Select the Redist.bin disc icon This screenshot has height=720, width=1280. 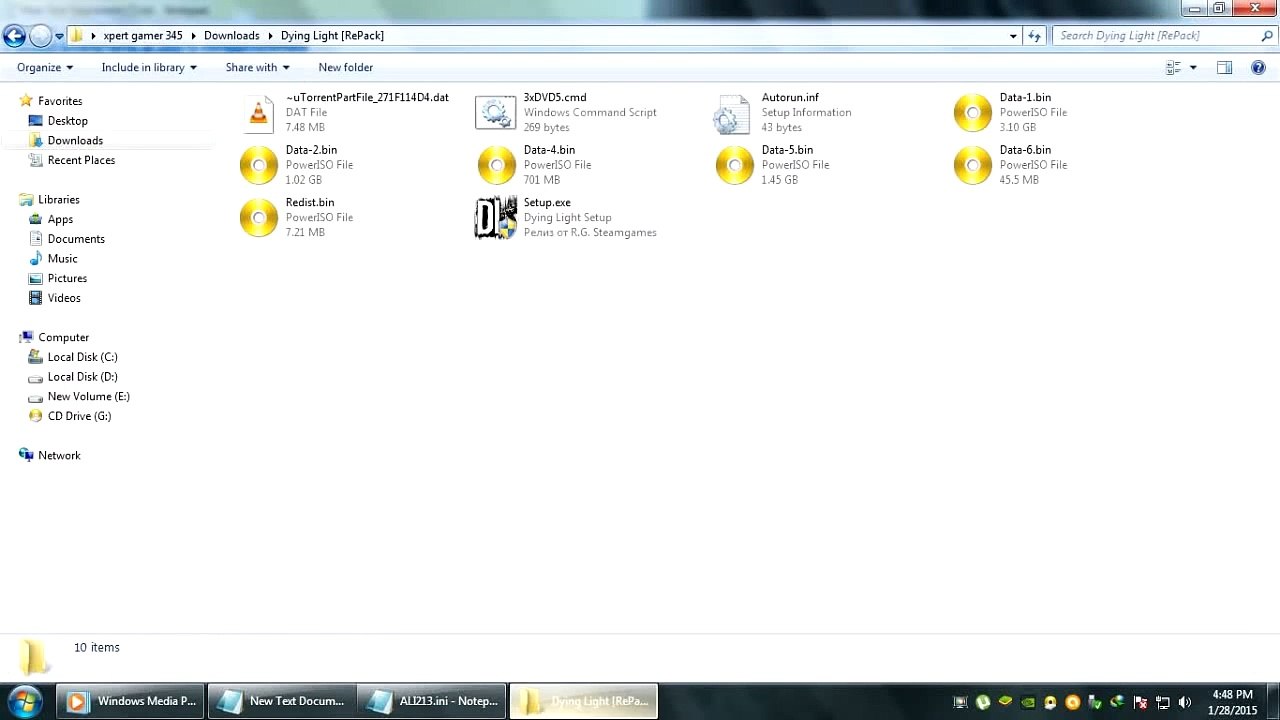click(x=259, y=217)
